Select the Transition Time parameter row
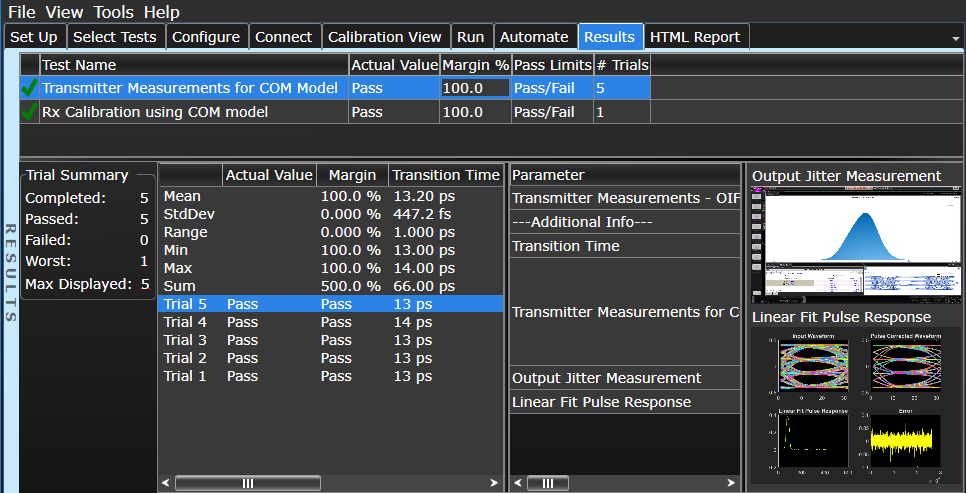The width and height of the screenshot is (966, 493). 625,246
